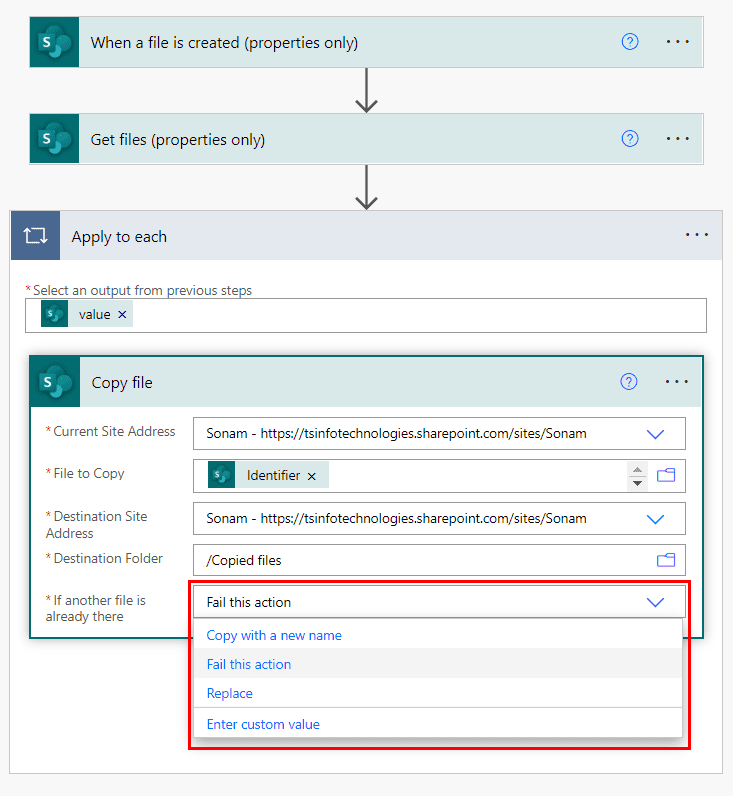Open help for 'When a file is created' trigger
The height and width of the screenshot is (796, 733).
tap(630, 42)
